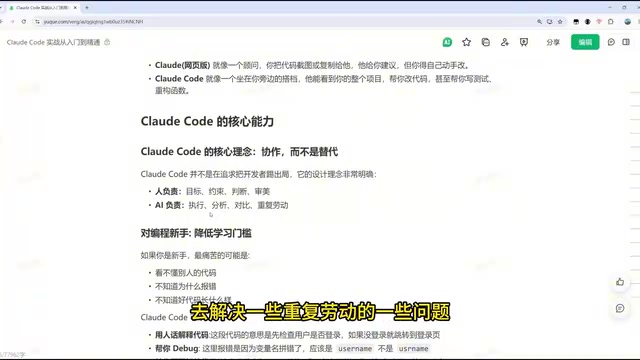Open a new browser tab with plus
This screenshot has width=640, height=360.
coord(87,8)
